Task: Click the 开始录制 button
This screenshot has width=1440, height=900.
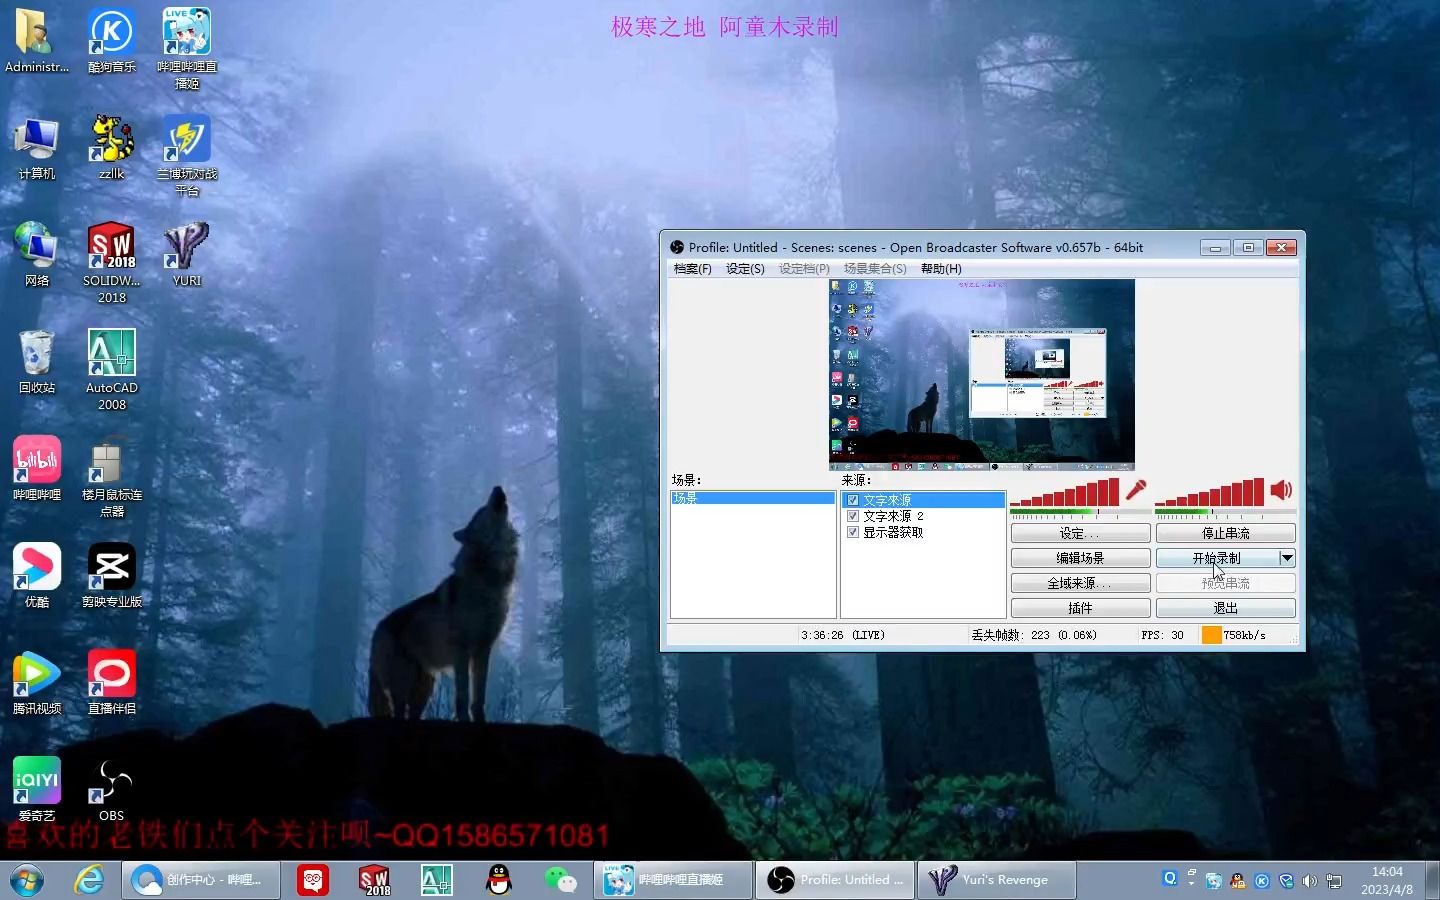Action: pyautogui.click(x=1217, y=558)
